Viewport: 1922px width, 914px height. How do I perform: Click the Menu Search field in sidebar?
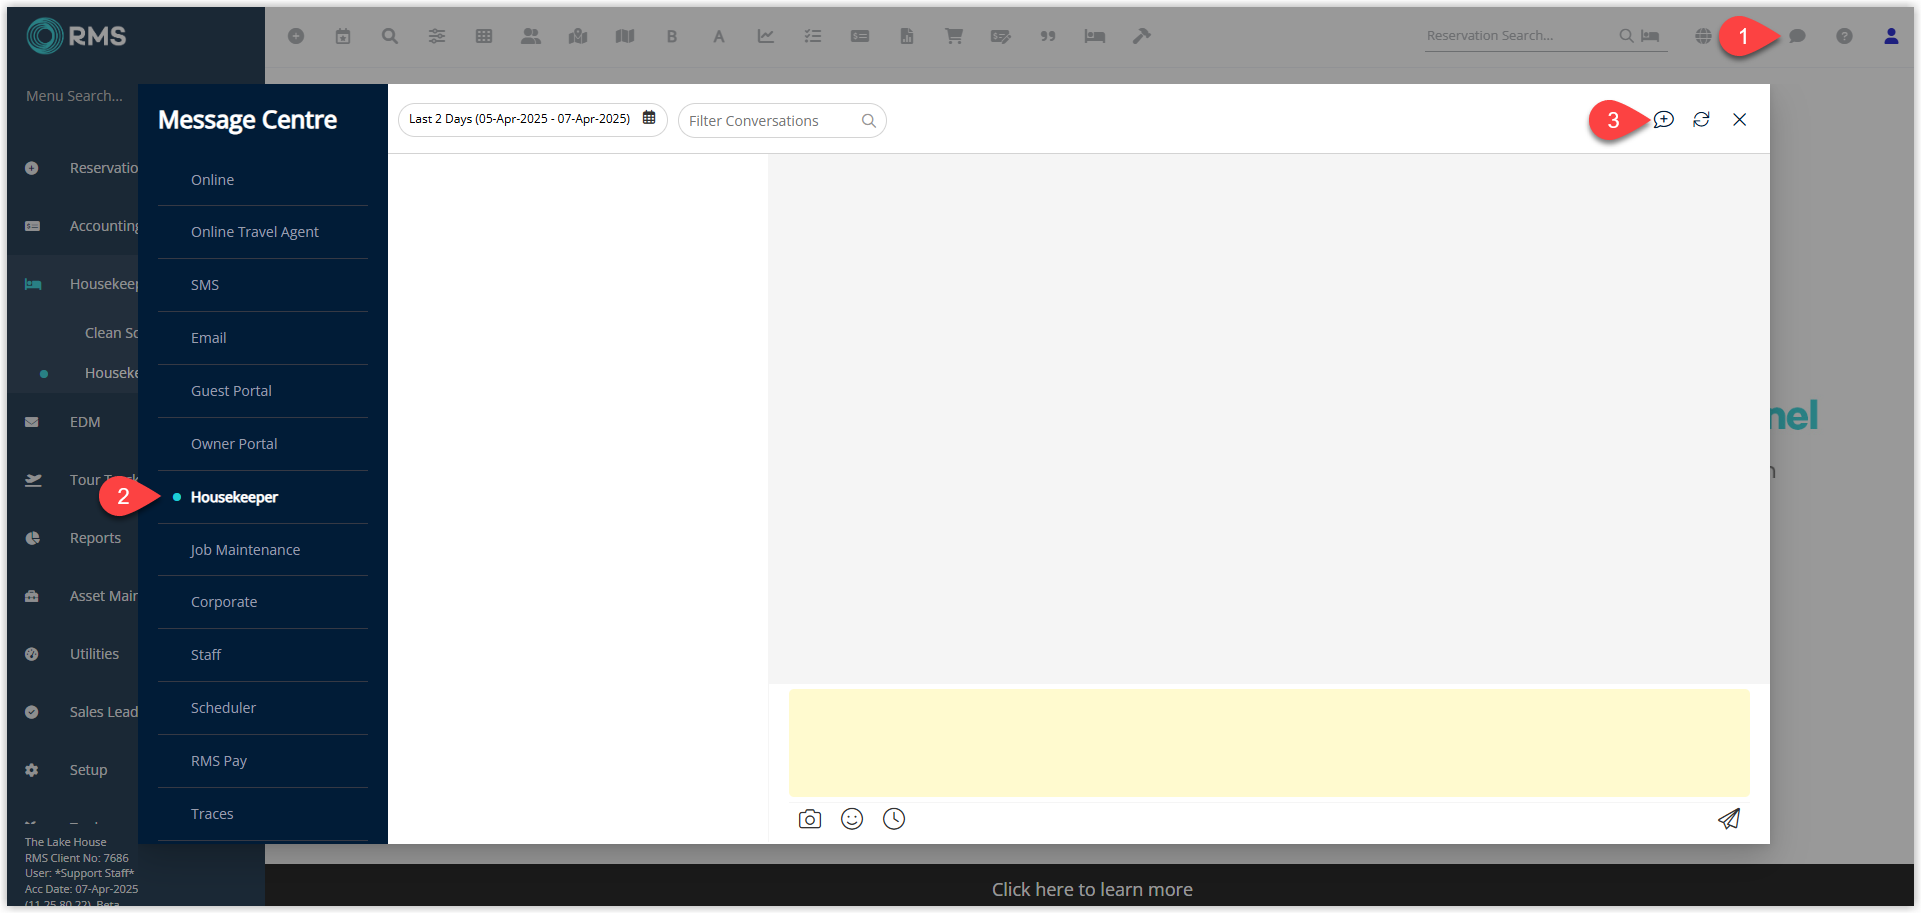75,96
